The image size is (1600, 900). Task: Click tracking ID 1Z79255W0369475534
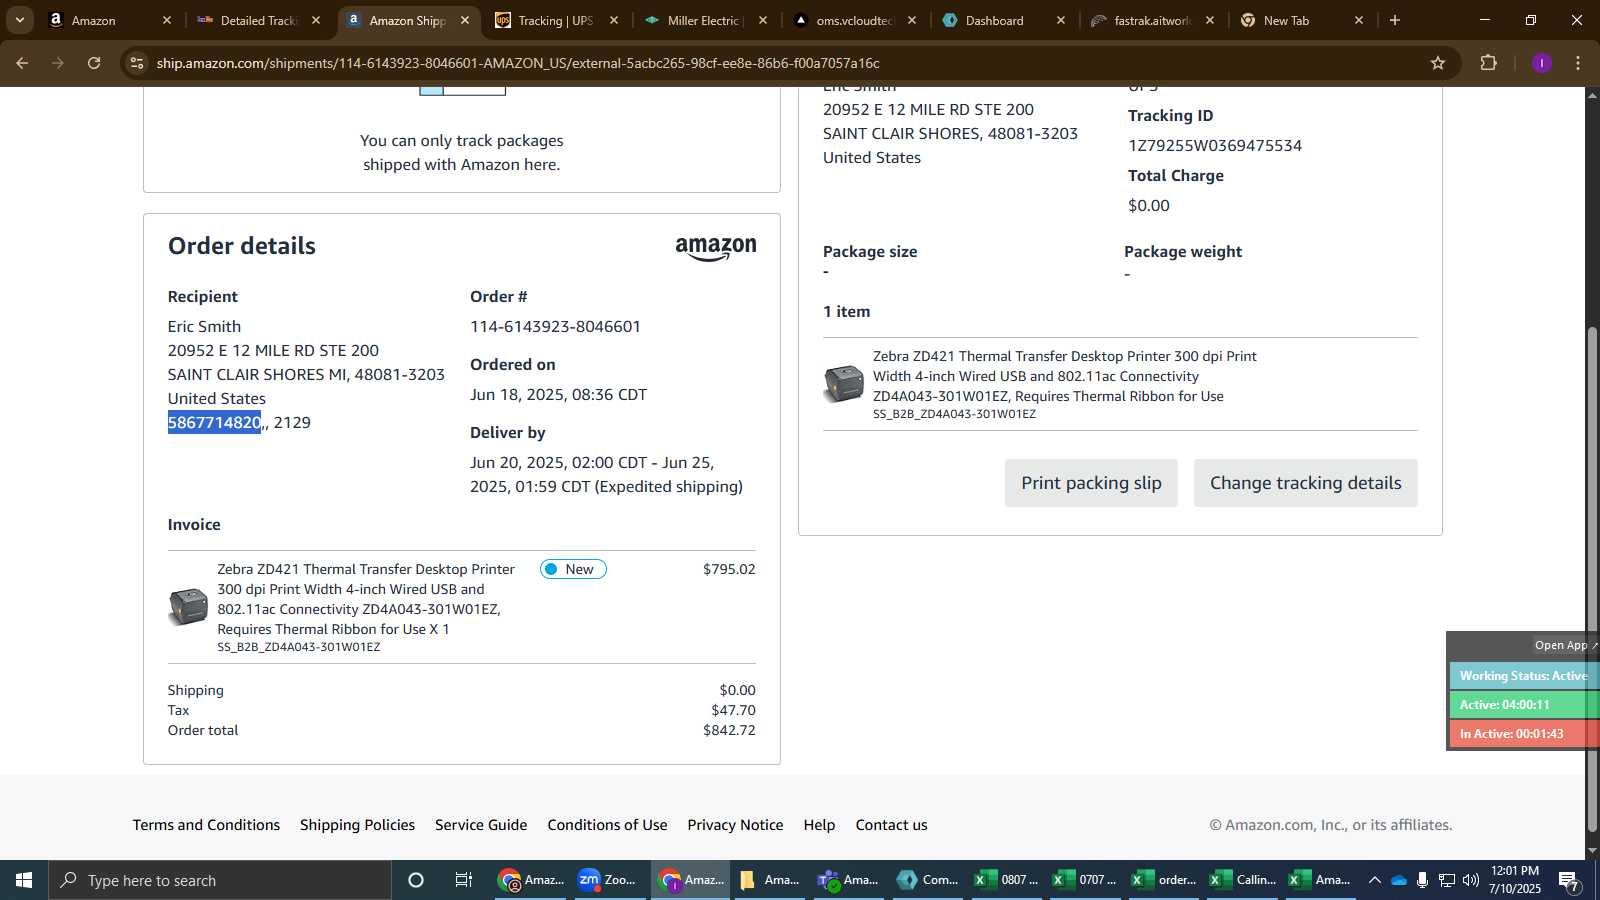[1215, 145]
